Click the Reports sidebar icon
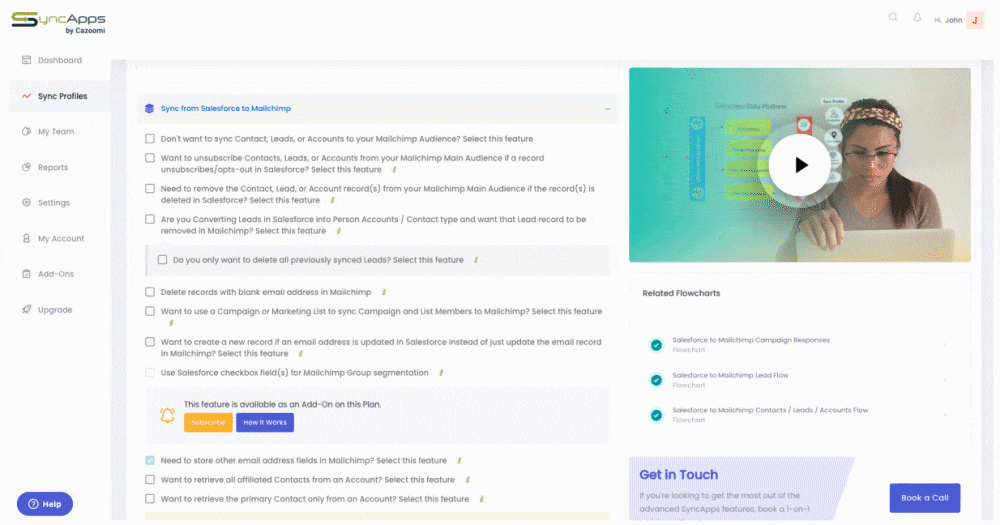 [26, 167]
